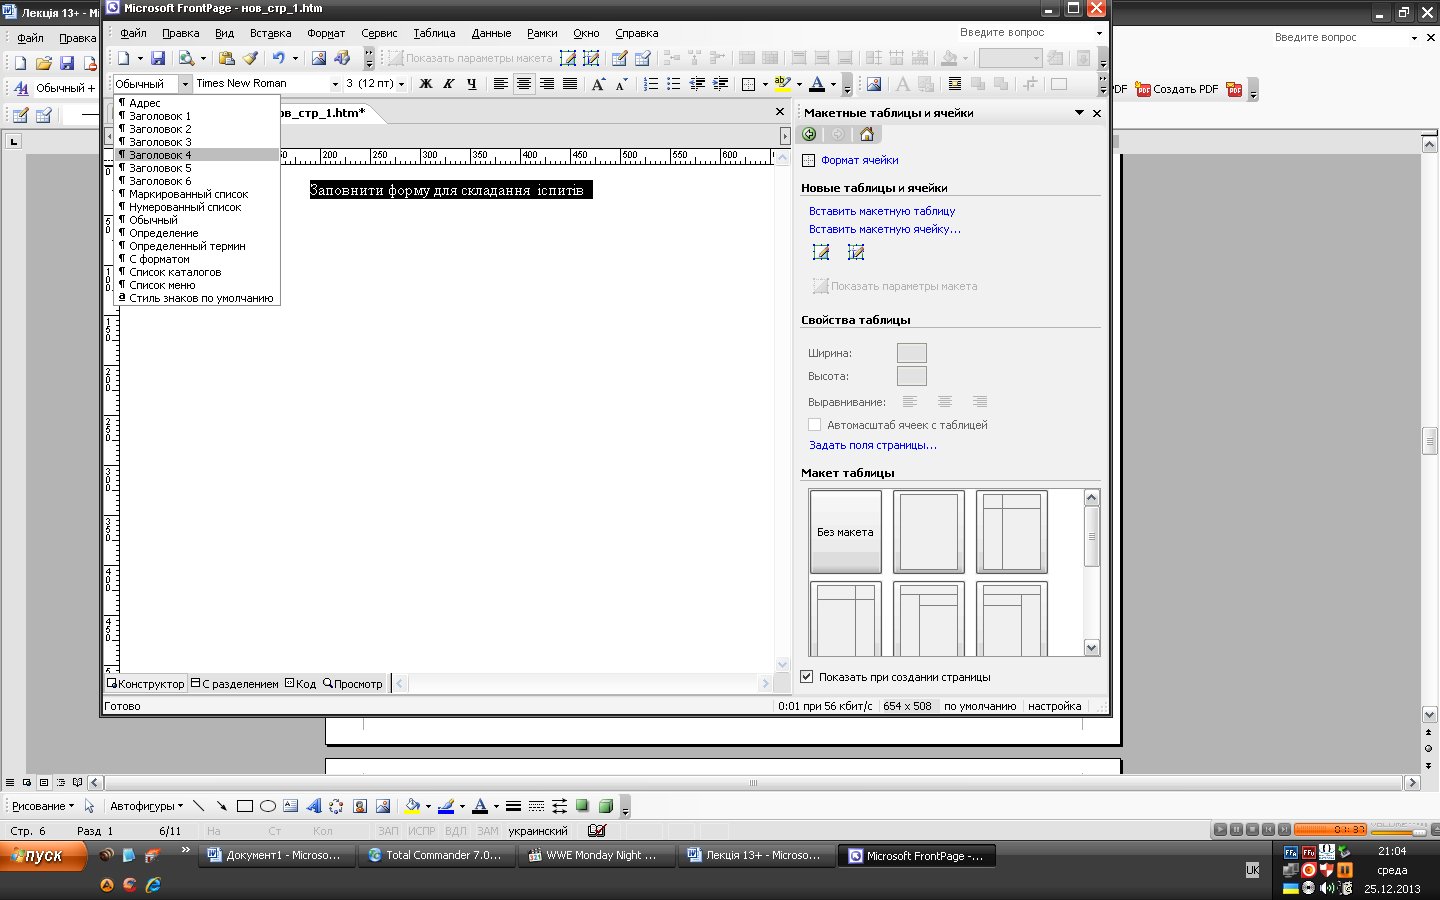This screenshot has height=900, width=1440.
Task: Toggle underline (Ч) formatting
Action: tap(472, 84)
